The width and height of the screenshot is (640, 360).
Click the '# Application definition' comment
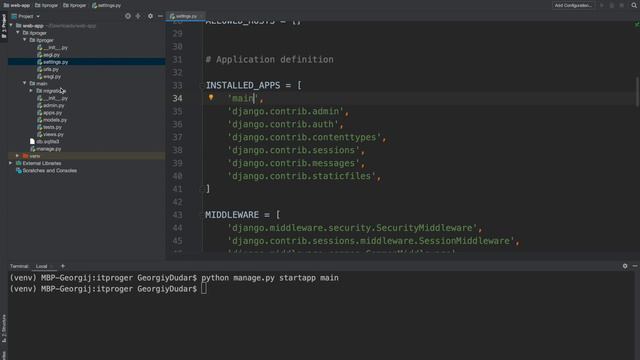click(269, 60)
